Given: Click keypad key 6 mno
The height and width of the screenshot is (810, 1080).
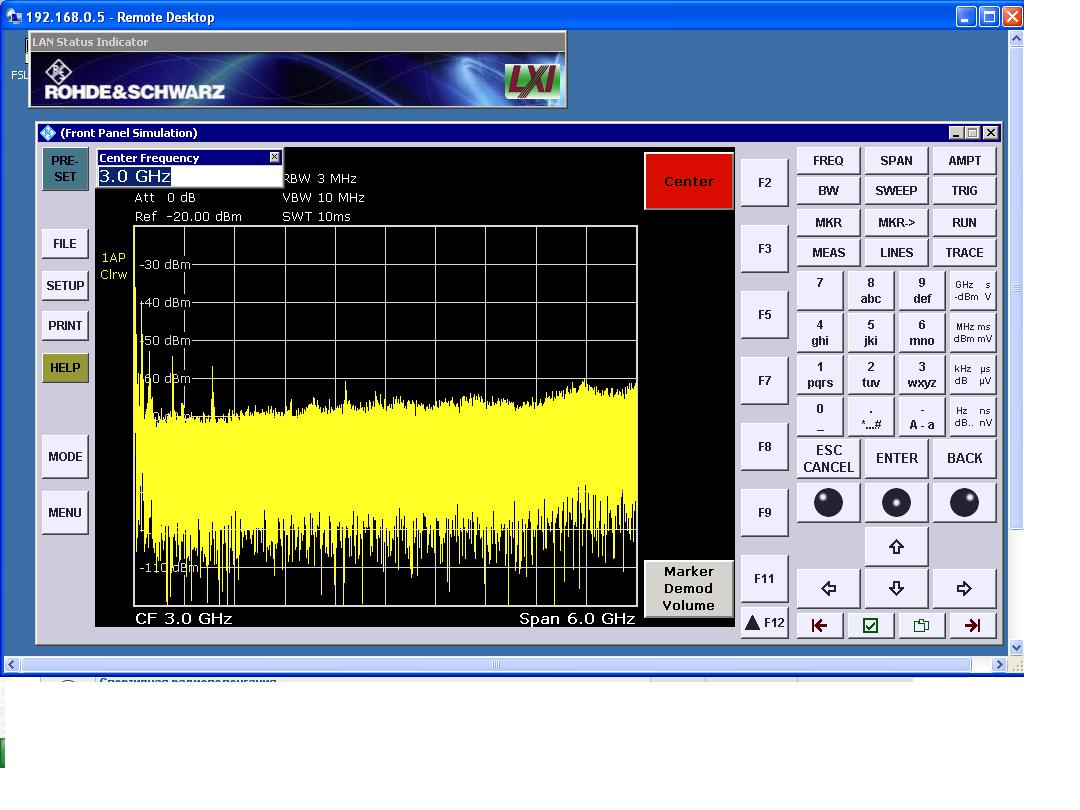Looking at the screenshot, I should tap(922, 332).
